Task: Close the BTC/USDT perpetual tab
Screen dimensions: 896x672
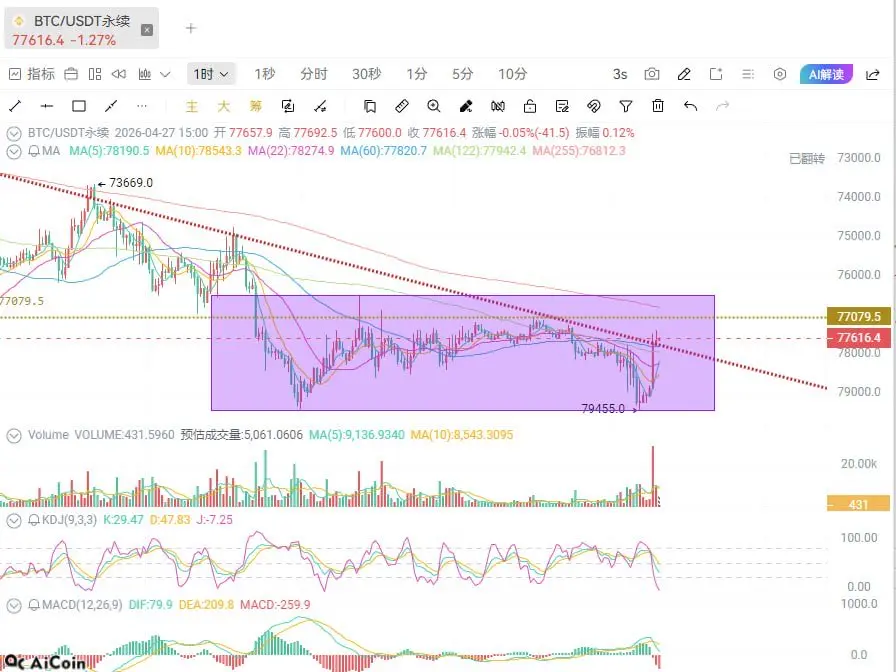Action: [x=147, y=30]
